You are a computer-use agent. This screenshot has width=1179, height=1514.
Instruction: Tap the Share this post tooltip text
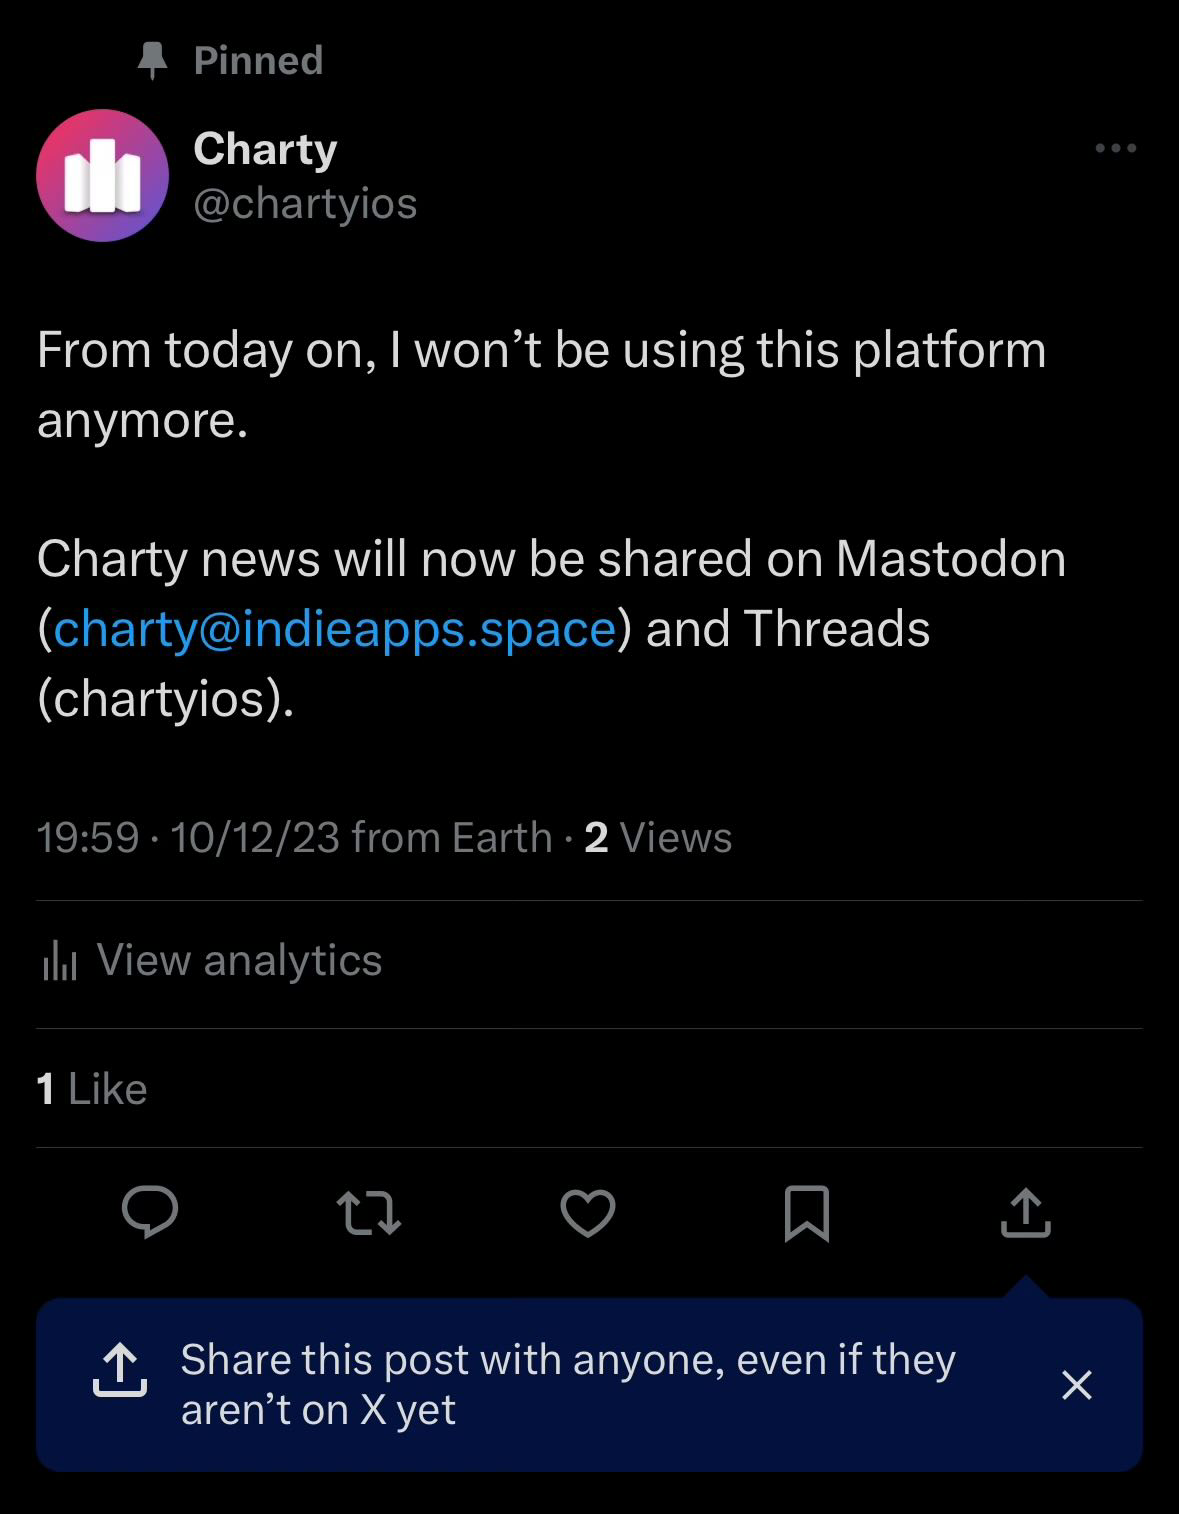point(568,1385)
